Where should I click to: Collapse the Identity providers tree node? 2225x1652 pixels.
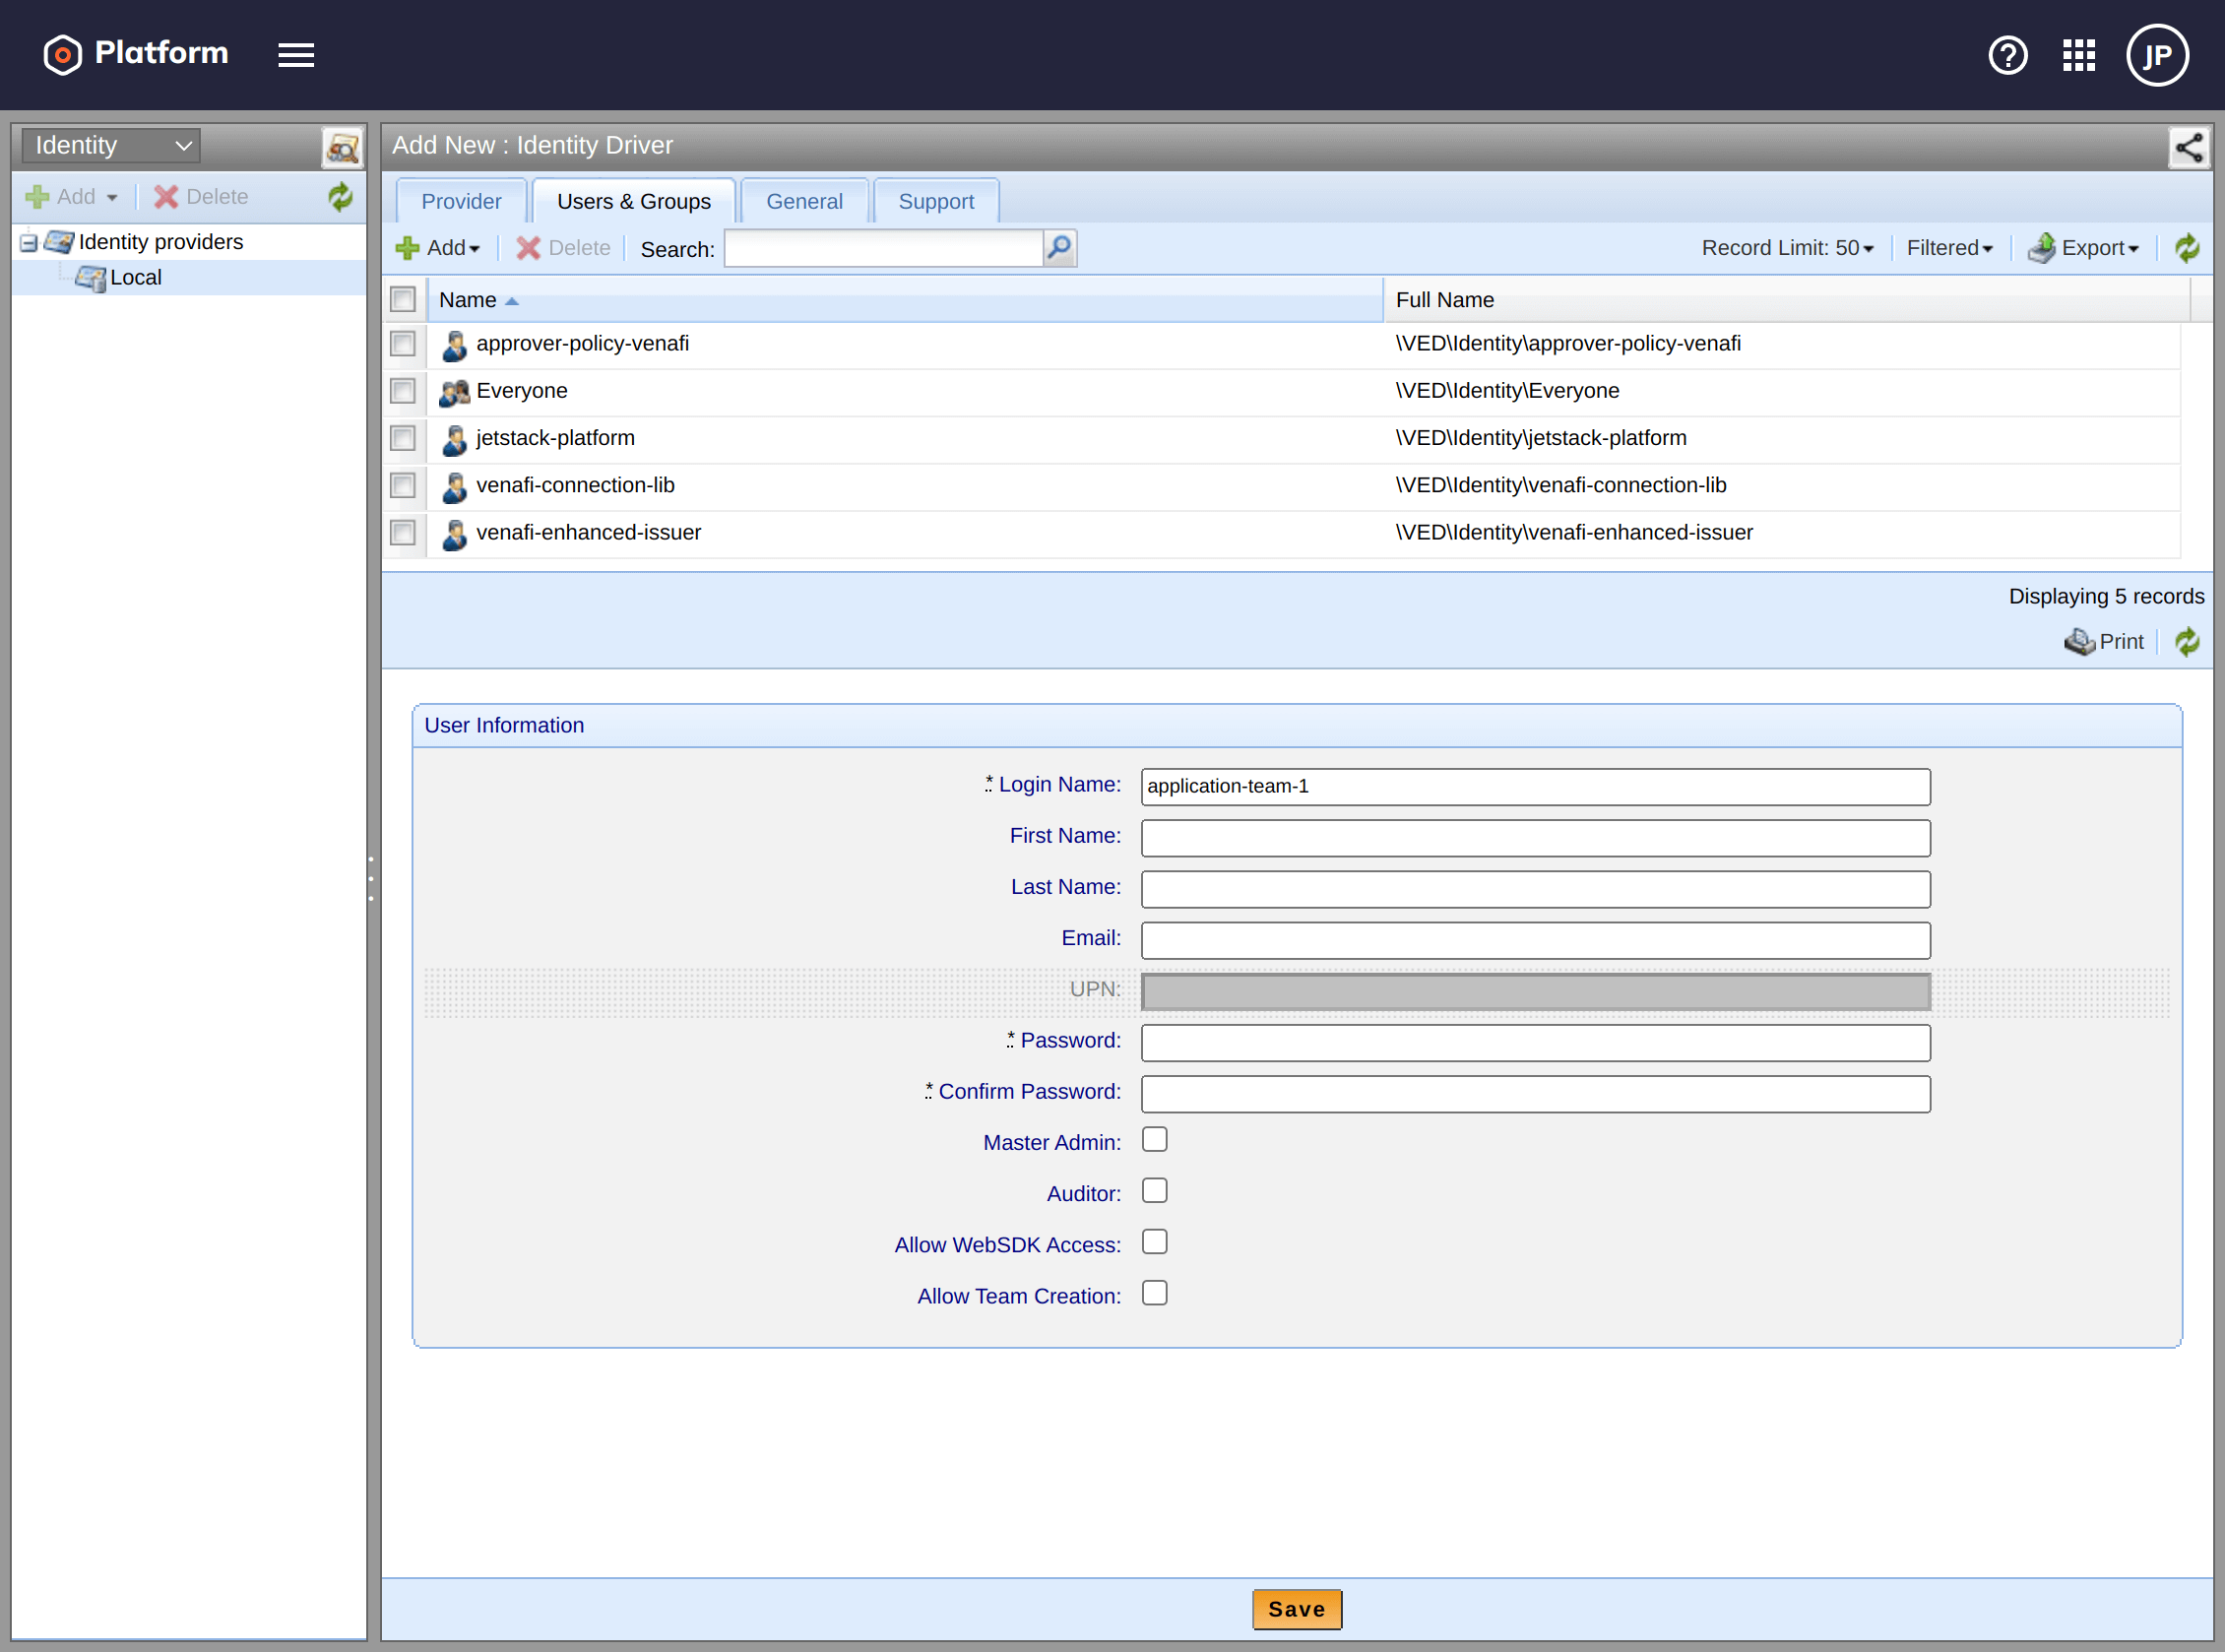pyautogui.click(x=29, y=243)
